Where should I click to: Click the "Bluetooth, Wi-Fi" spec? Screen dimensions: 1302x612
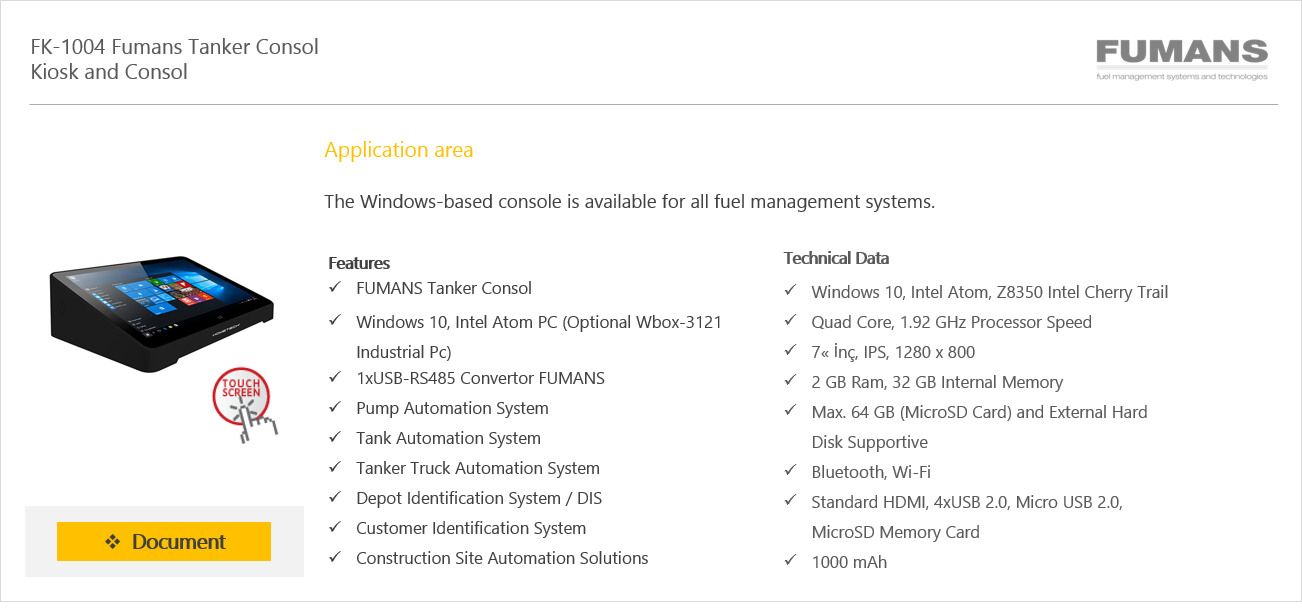(871, 472)
